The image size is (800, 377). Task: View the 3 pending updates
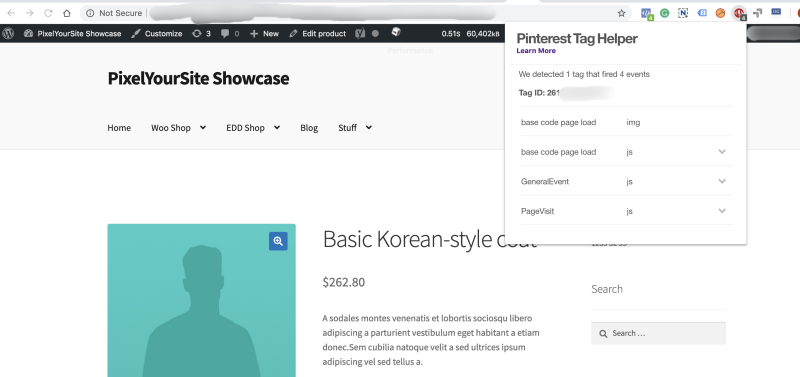click(x=201, y=34)
